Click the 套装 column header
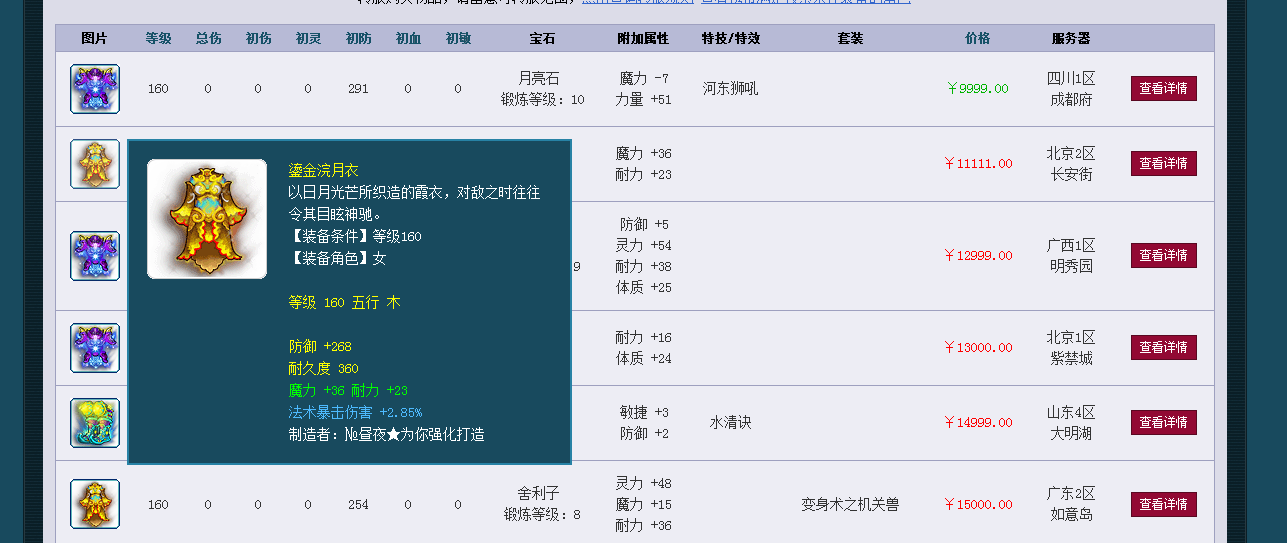Image resolution: width=1287 pixels, height=543 pixels. (x=850, y=38)
